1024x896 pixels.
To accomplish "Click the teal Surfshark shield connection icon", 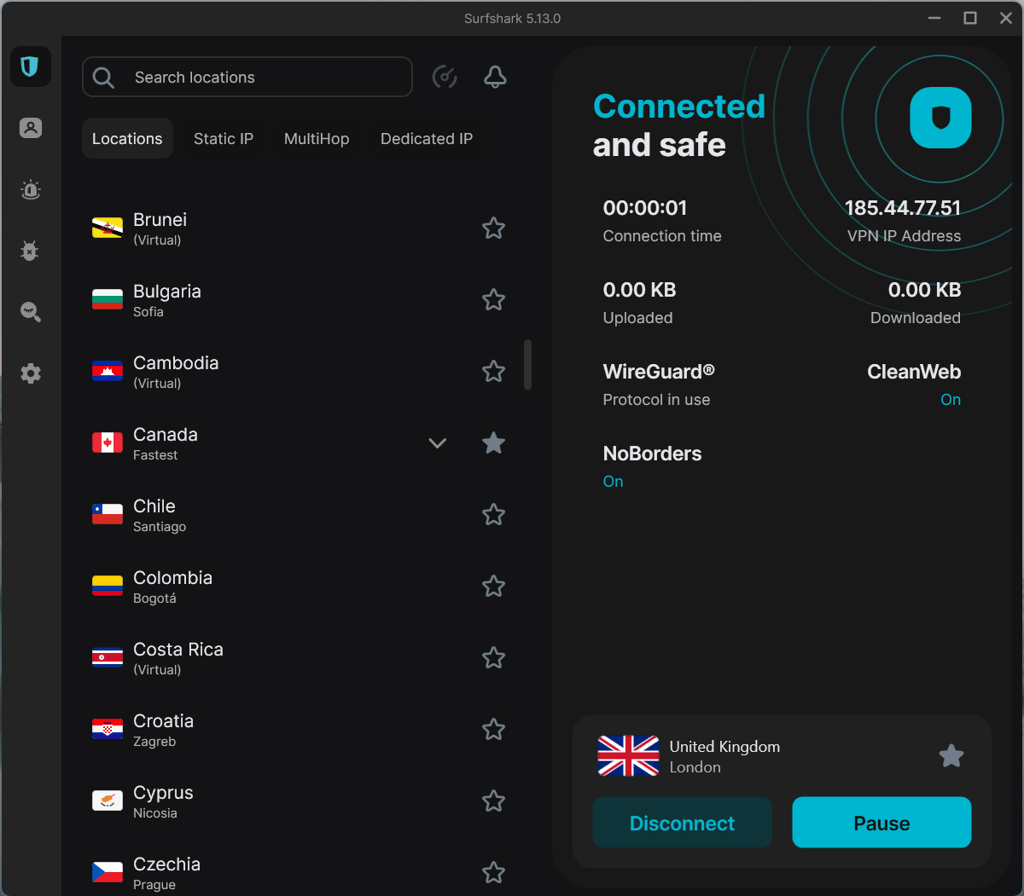I will pyautogui.click(x=940, y=118).
